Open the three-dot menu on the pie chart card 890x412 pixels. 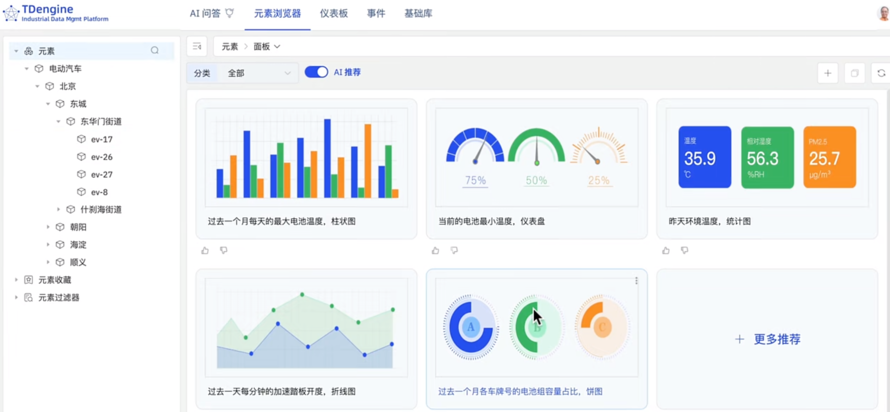[636, 281]
